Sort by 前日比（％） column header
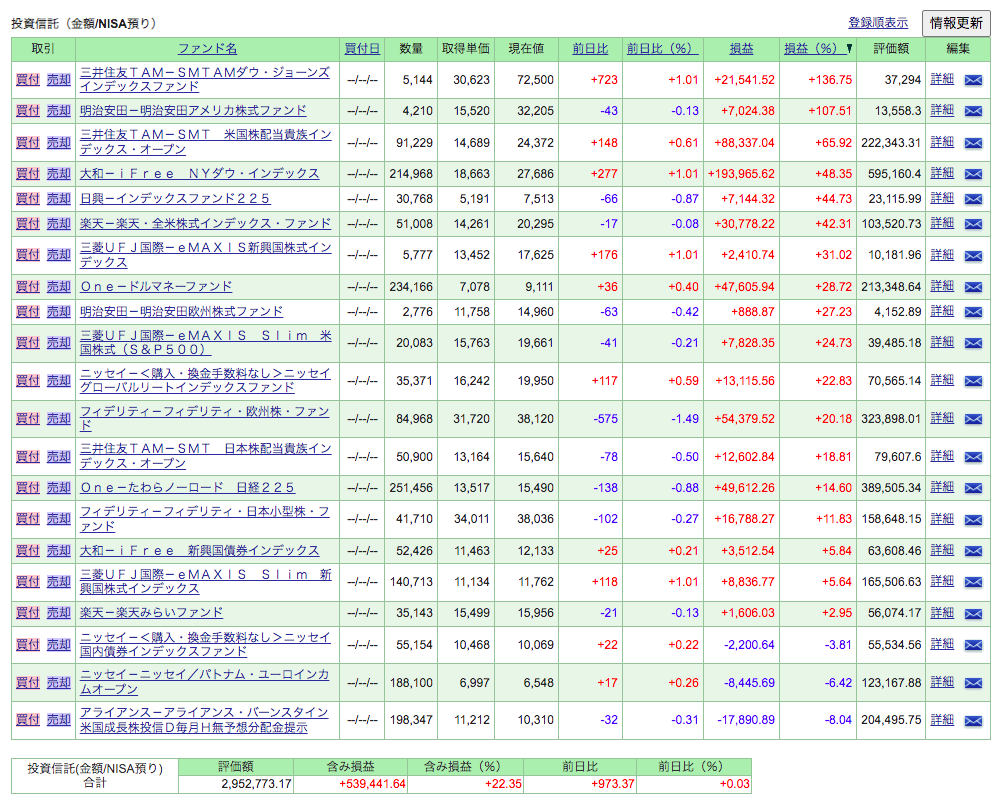 click(662, 49)
